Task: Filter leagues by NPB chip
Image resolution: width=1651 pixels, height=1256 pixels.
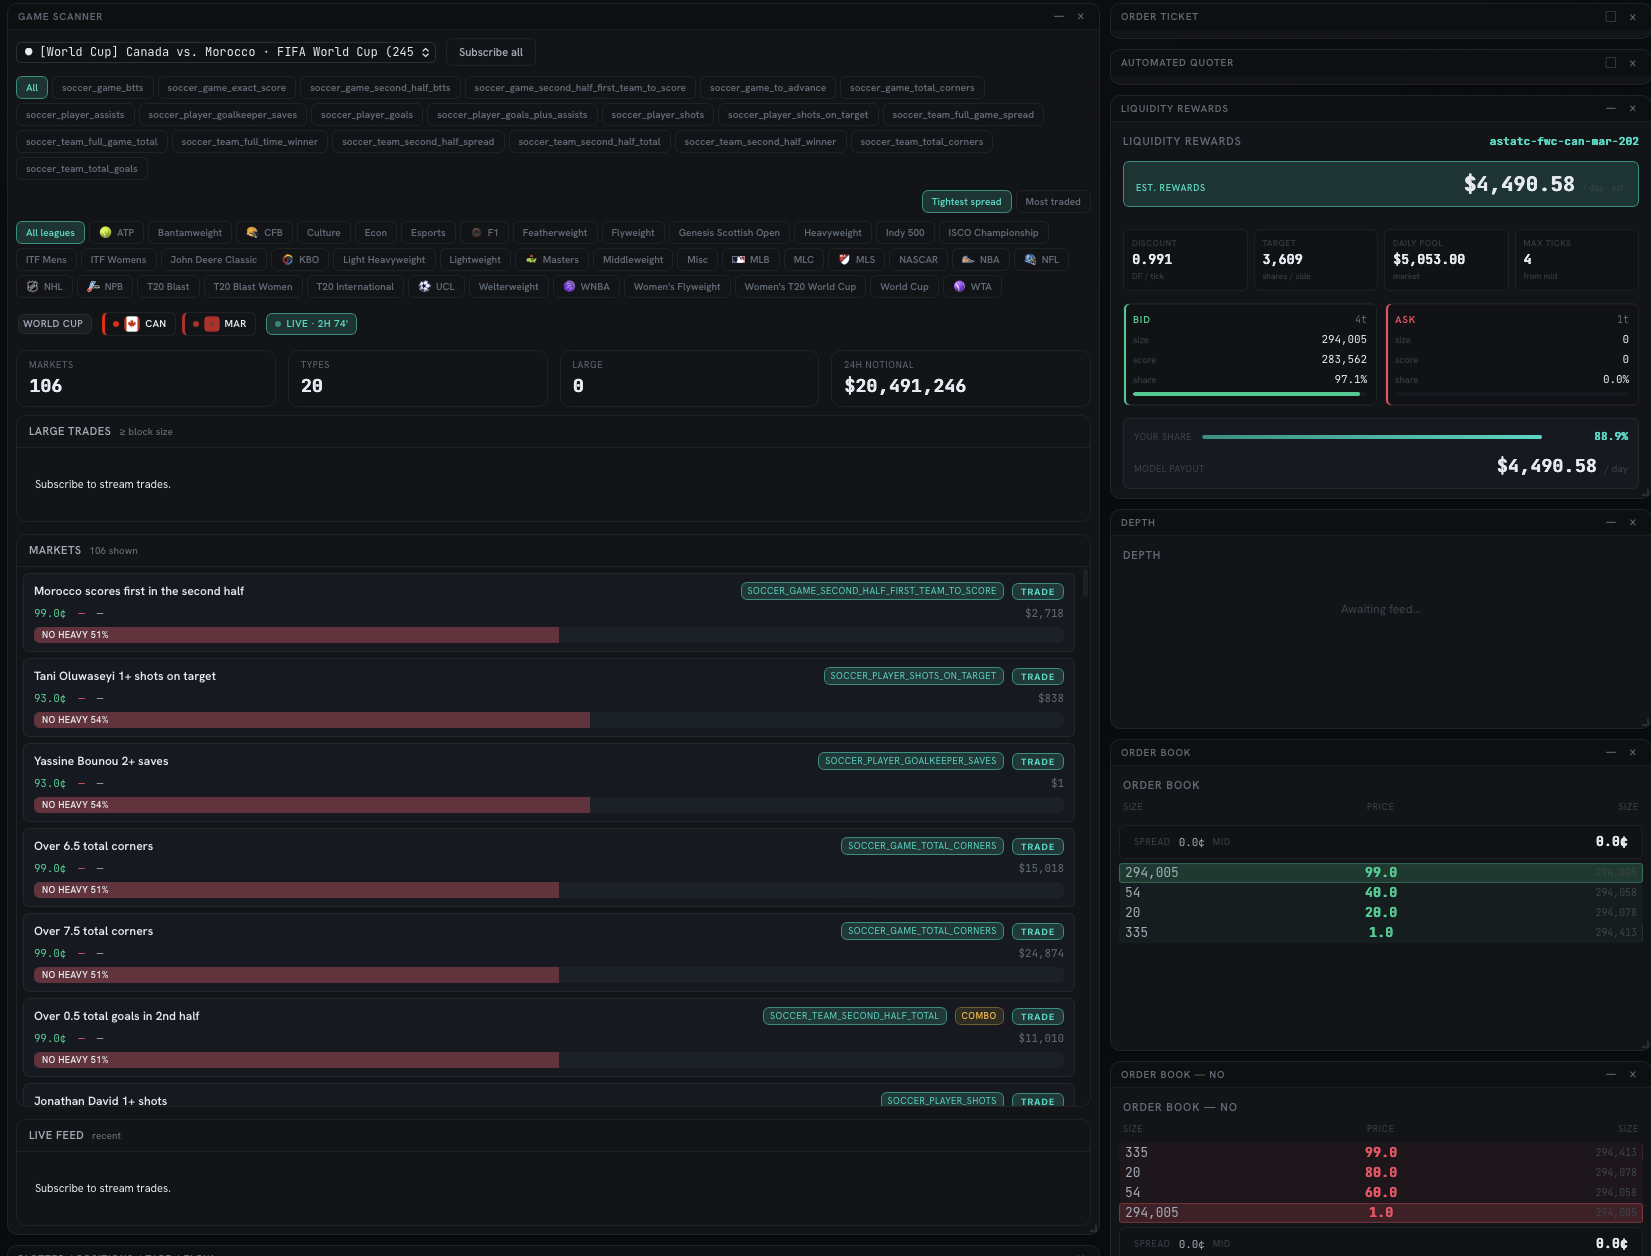Action: pyautogui.click(x=105, y=287)
